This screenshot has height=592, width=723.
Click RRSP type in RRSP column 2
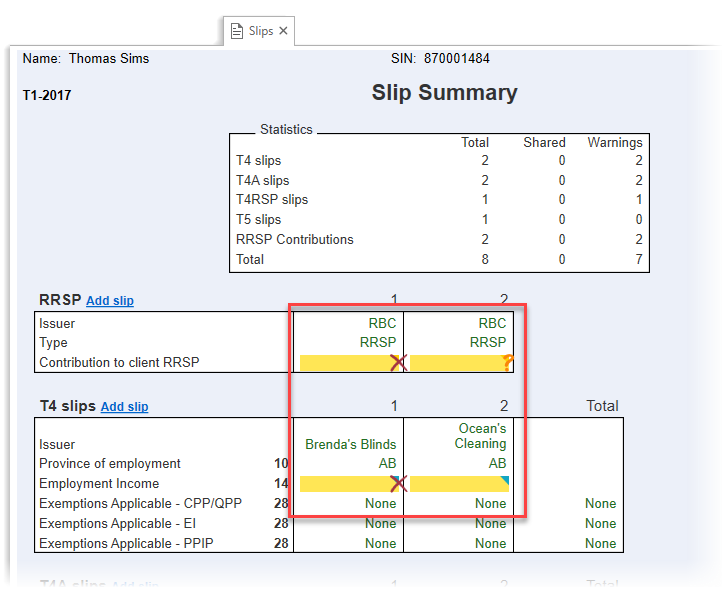point(488,342)
